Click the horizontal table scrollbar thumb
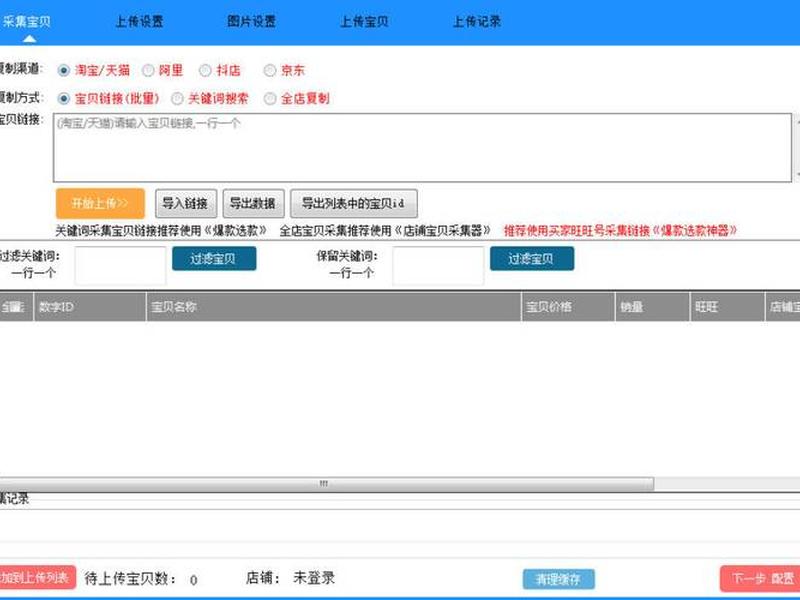 pos(326,483)
